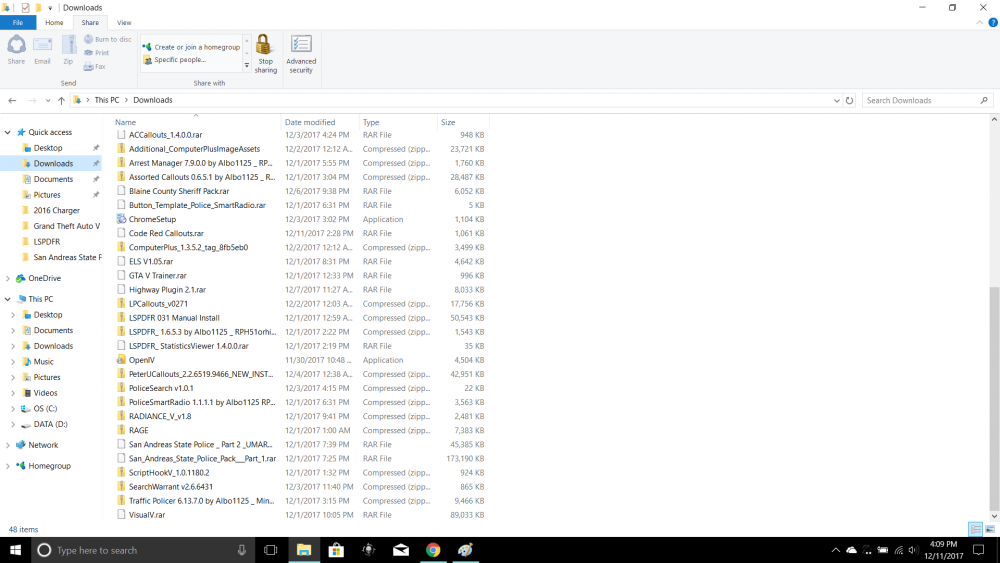The image size is (1000, 563).
Task: Refresh the Downloads folder
Action: [849, 100]
